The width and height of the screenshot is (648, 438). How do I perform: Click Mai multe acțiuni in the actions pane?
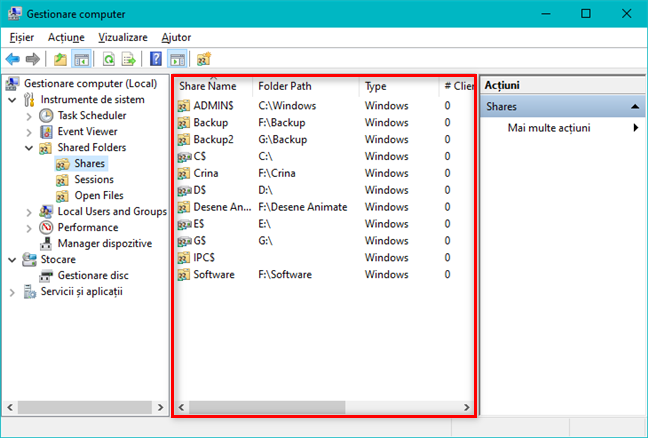click(x=549, y=128)
